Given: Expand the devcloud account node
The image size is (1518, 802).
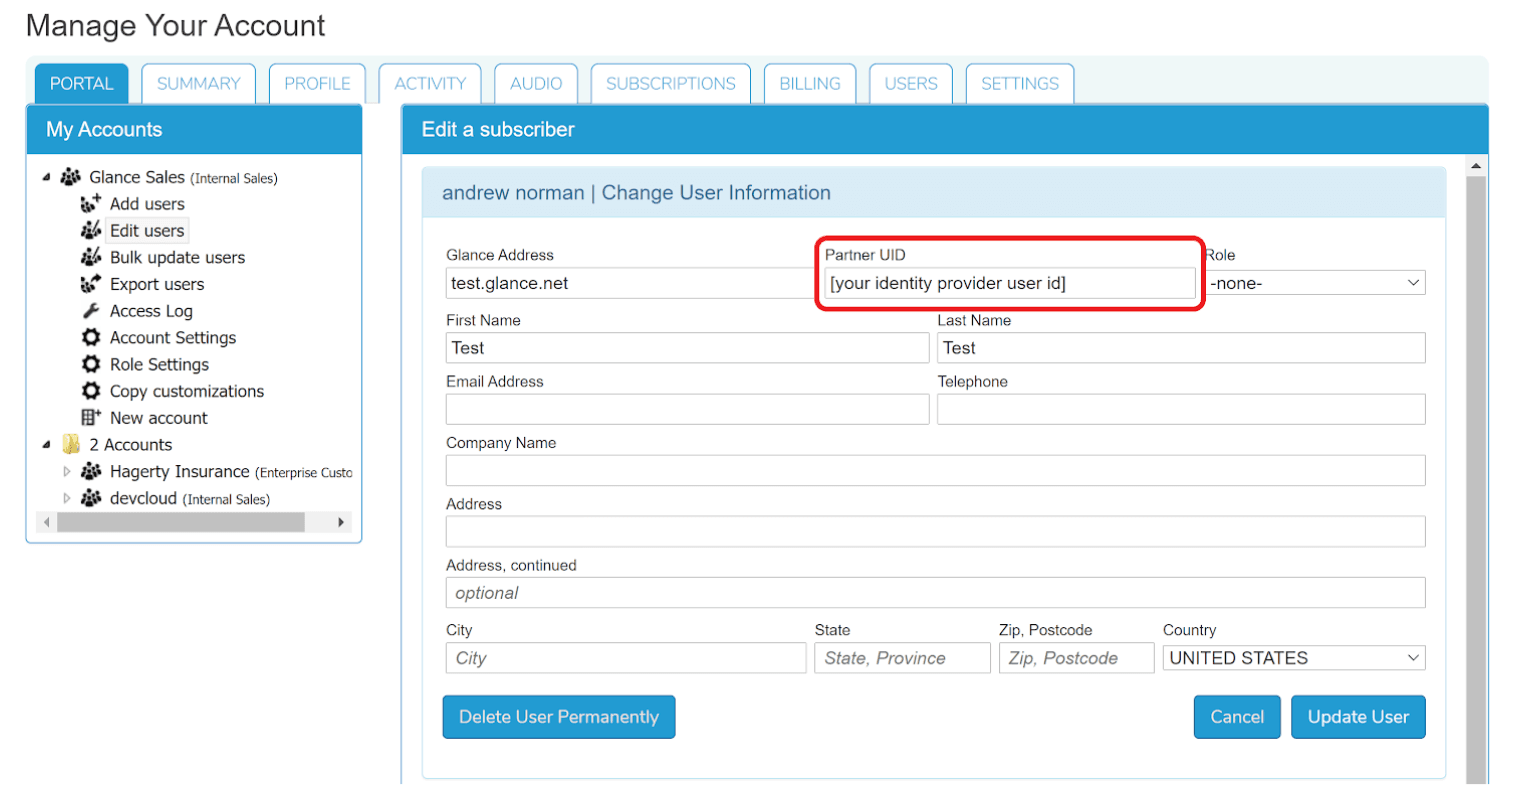Looking at the screenshot, I should 67,499.
